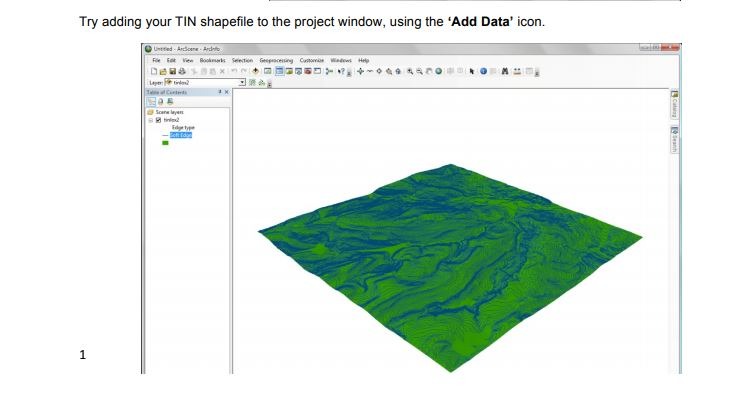This screenshot has height=393, width=753.
Task: Open the Help menu
Action: [x=364, y=61]
